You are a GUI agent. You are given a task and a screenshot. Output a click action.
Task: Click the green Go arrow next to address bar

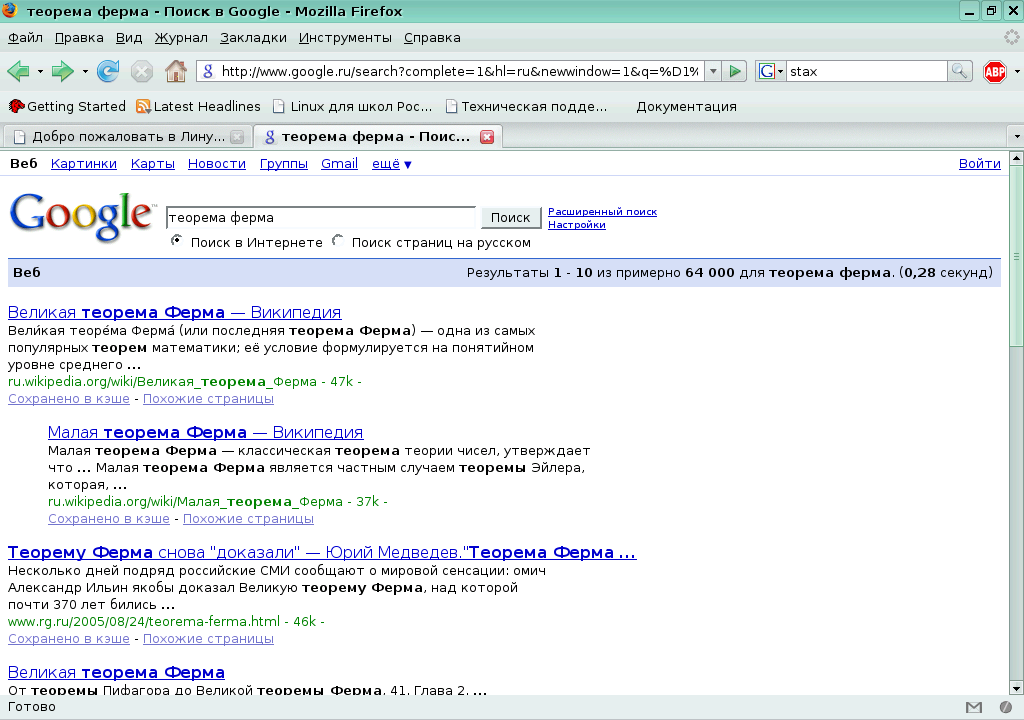pos(735,71)
